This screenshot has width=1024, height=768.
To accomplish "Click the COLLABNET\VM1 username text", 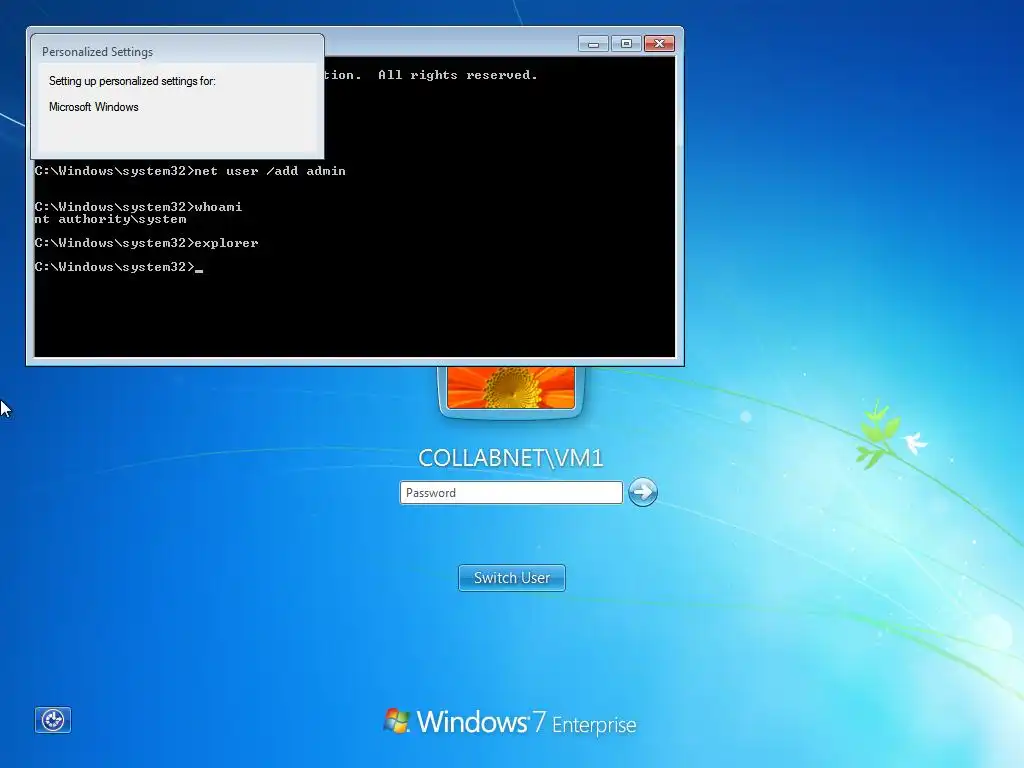I will coord(511,458).
